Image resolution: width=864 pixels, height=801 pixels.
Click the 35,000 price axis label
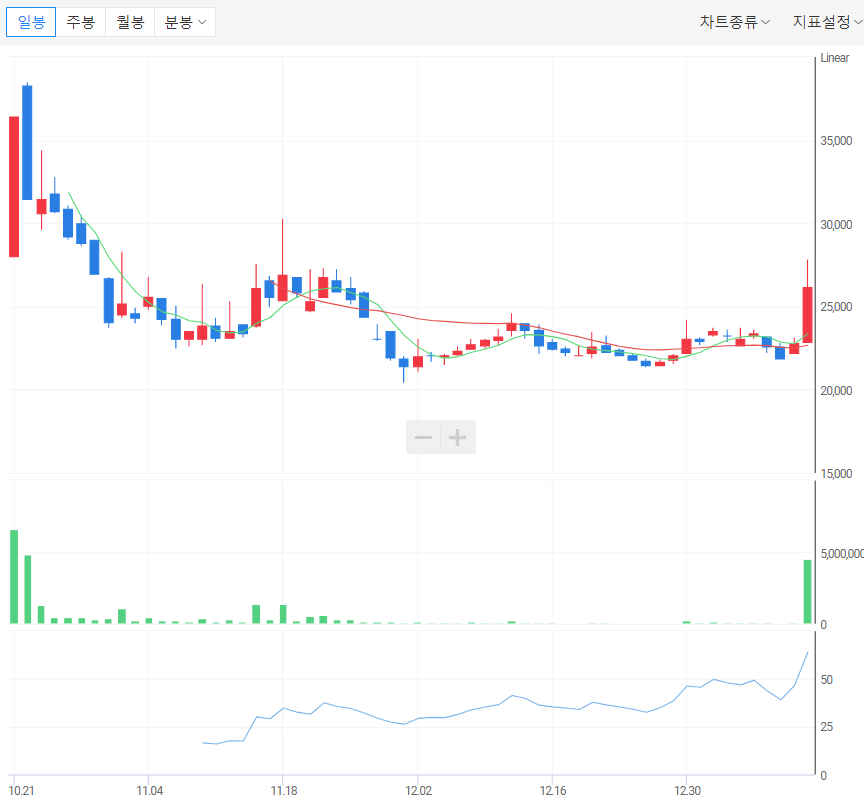[x=836, y=141]
